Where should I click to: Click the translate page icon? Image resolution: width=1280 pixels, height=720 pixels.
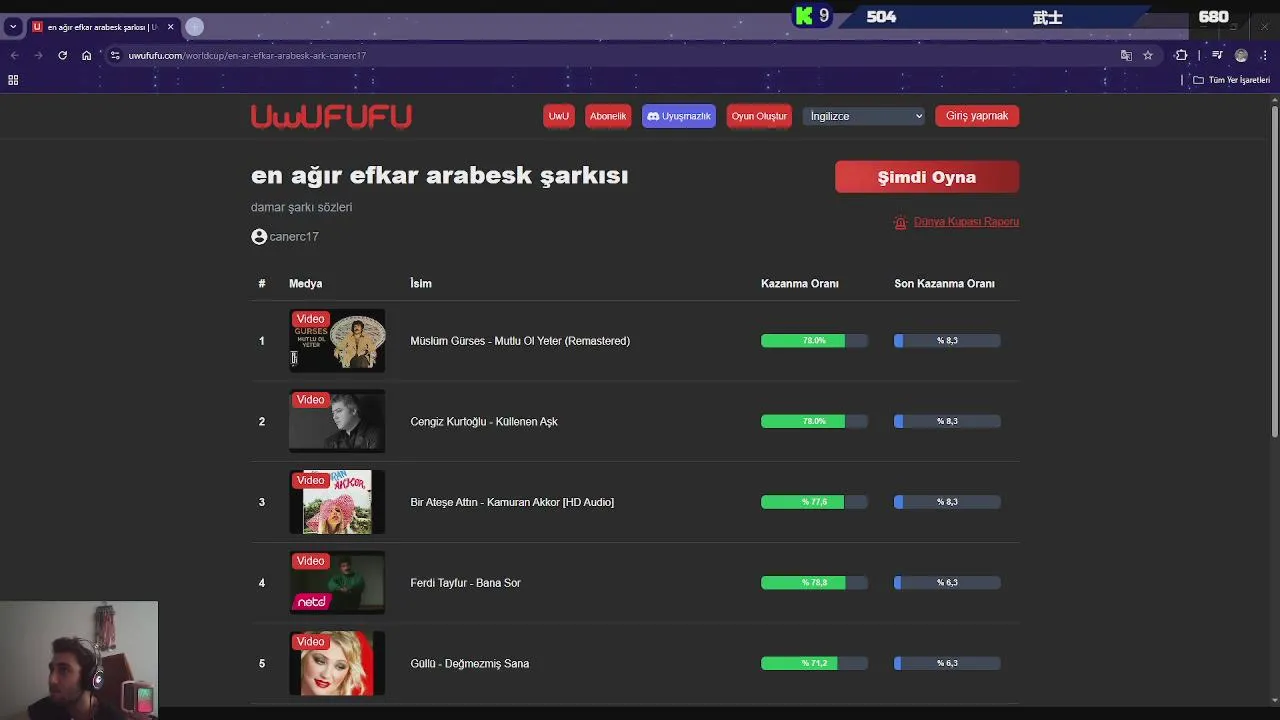point(1126,55)
